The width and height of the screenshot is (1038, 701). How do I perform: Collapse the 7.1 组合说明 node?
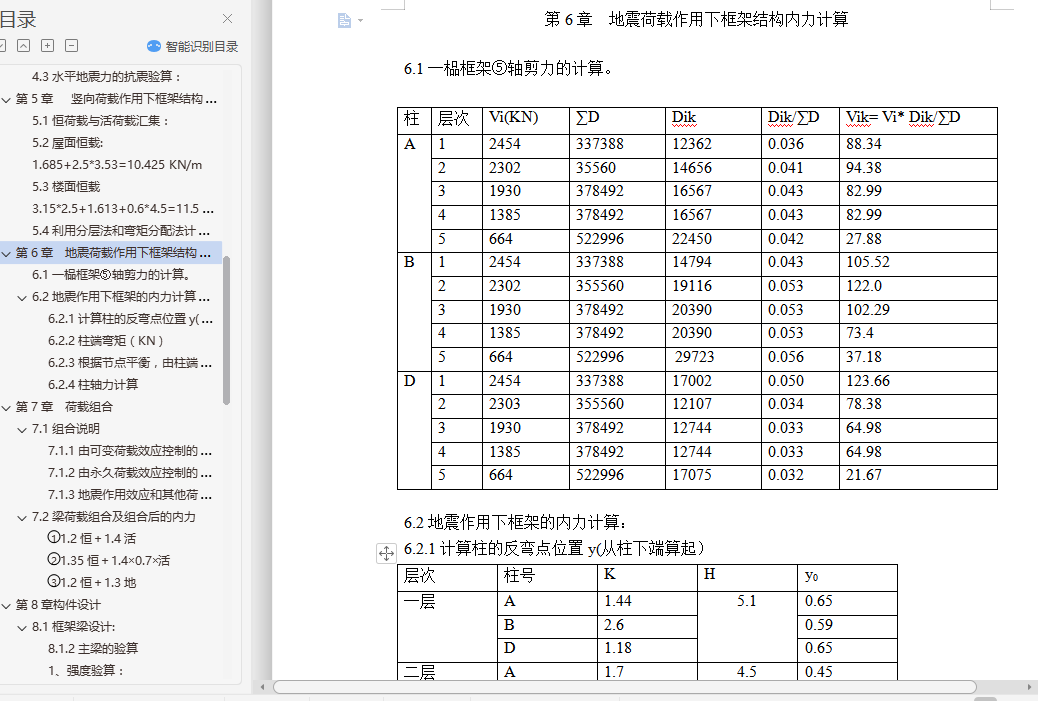click(22, 430)
